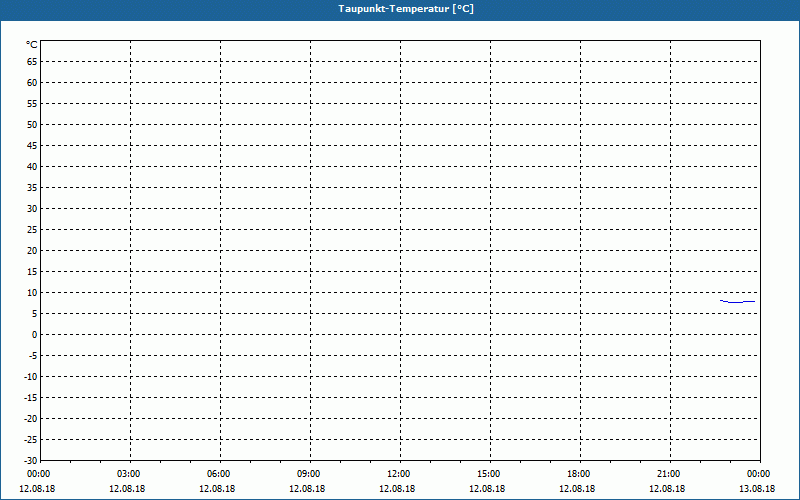
Task: Select the 13.08.18 date label
Action: coord(757,489)
